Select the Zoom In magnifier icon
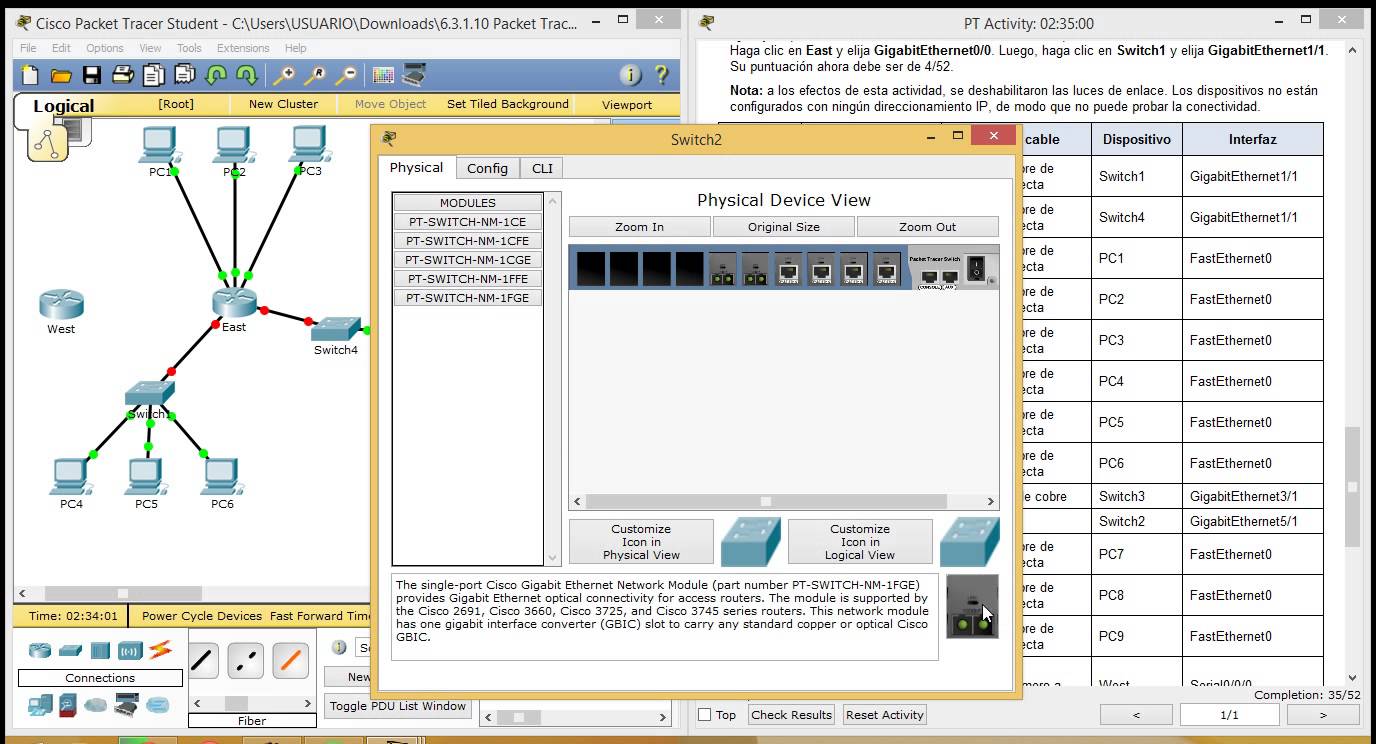Screen dimensions: 1376x744 (284, 75)
